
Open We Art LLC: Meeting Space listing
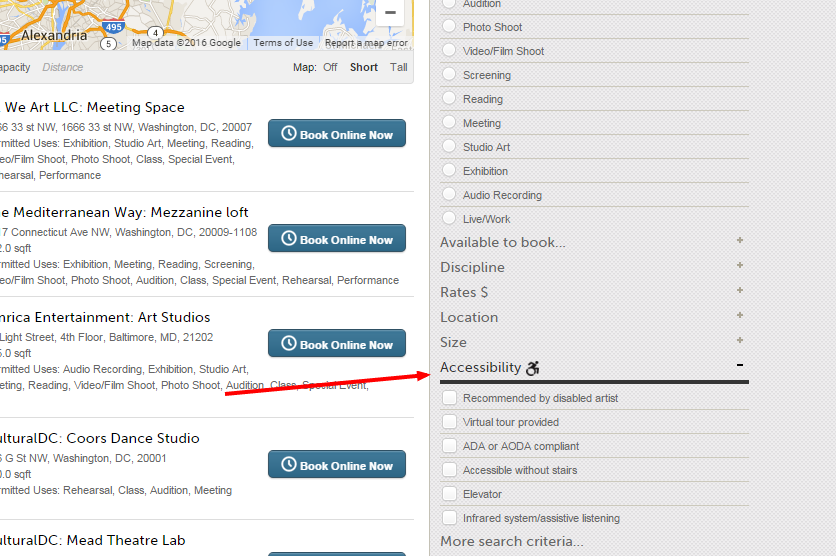(94, 107)
